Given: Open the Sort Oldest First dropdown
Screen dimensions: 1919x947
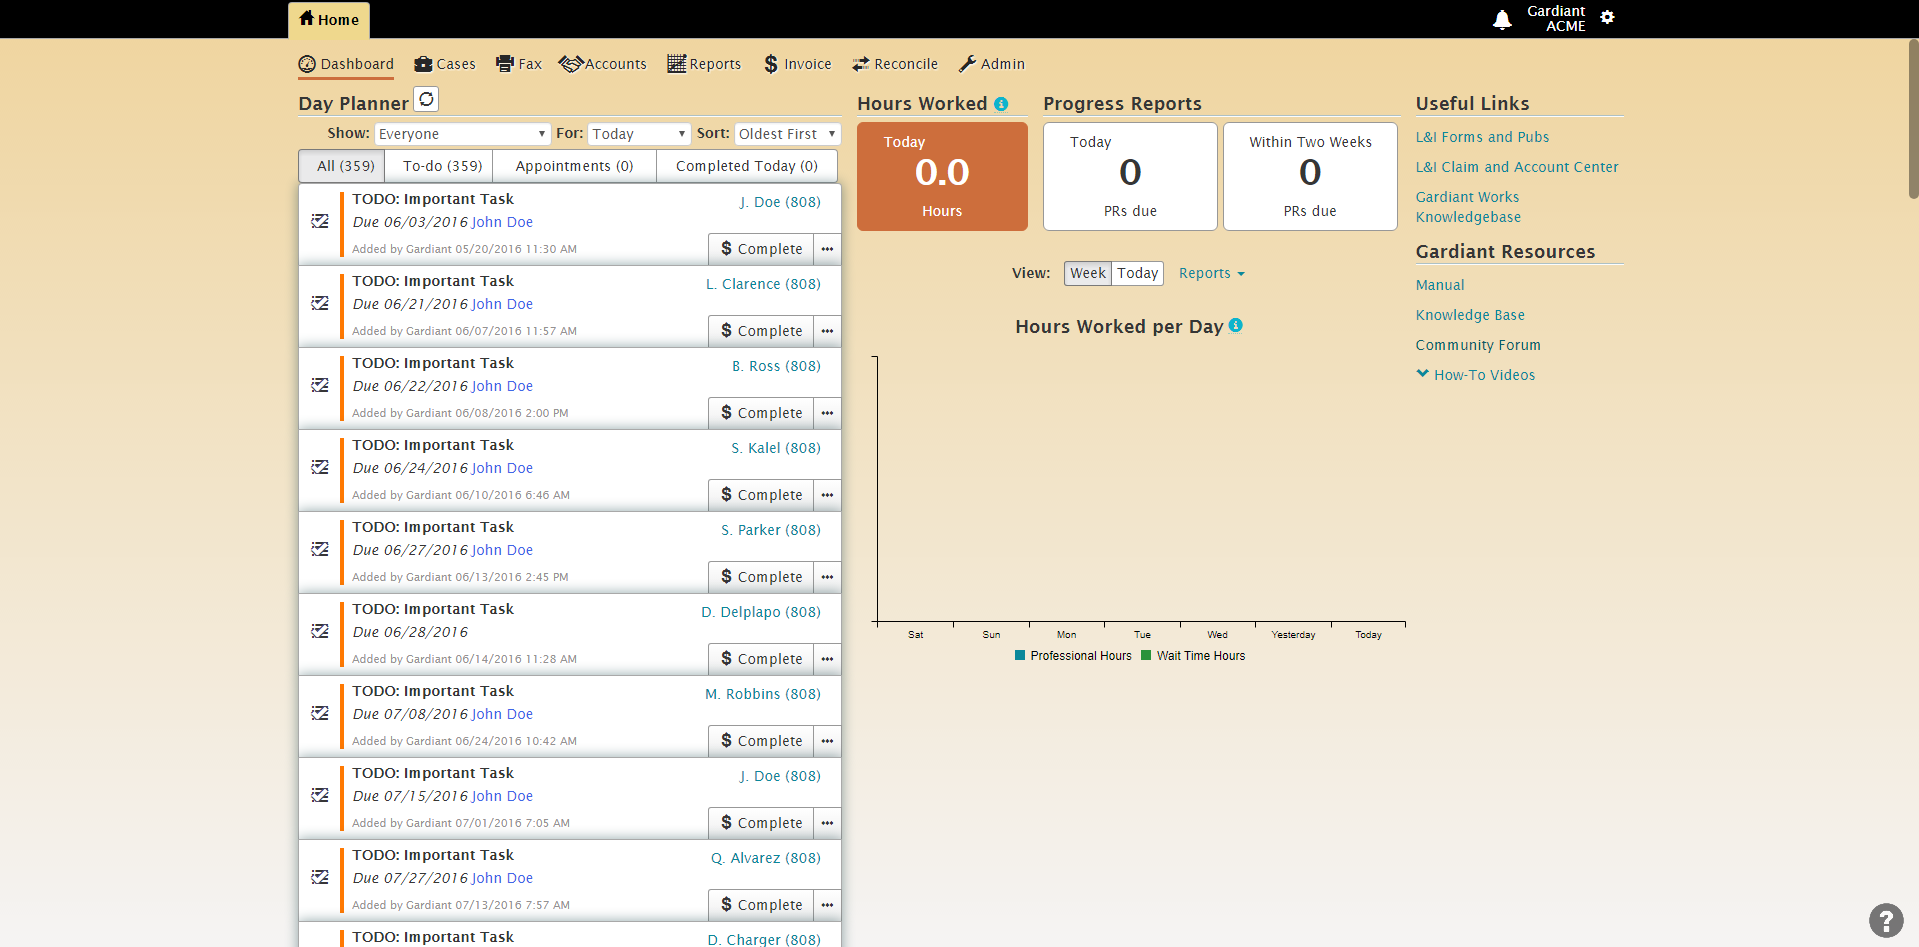Looking at the screenshot, I should coord(787,134).
